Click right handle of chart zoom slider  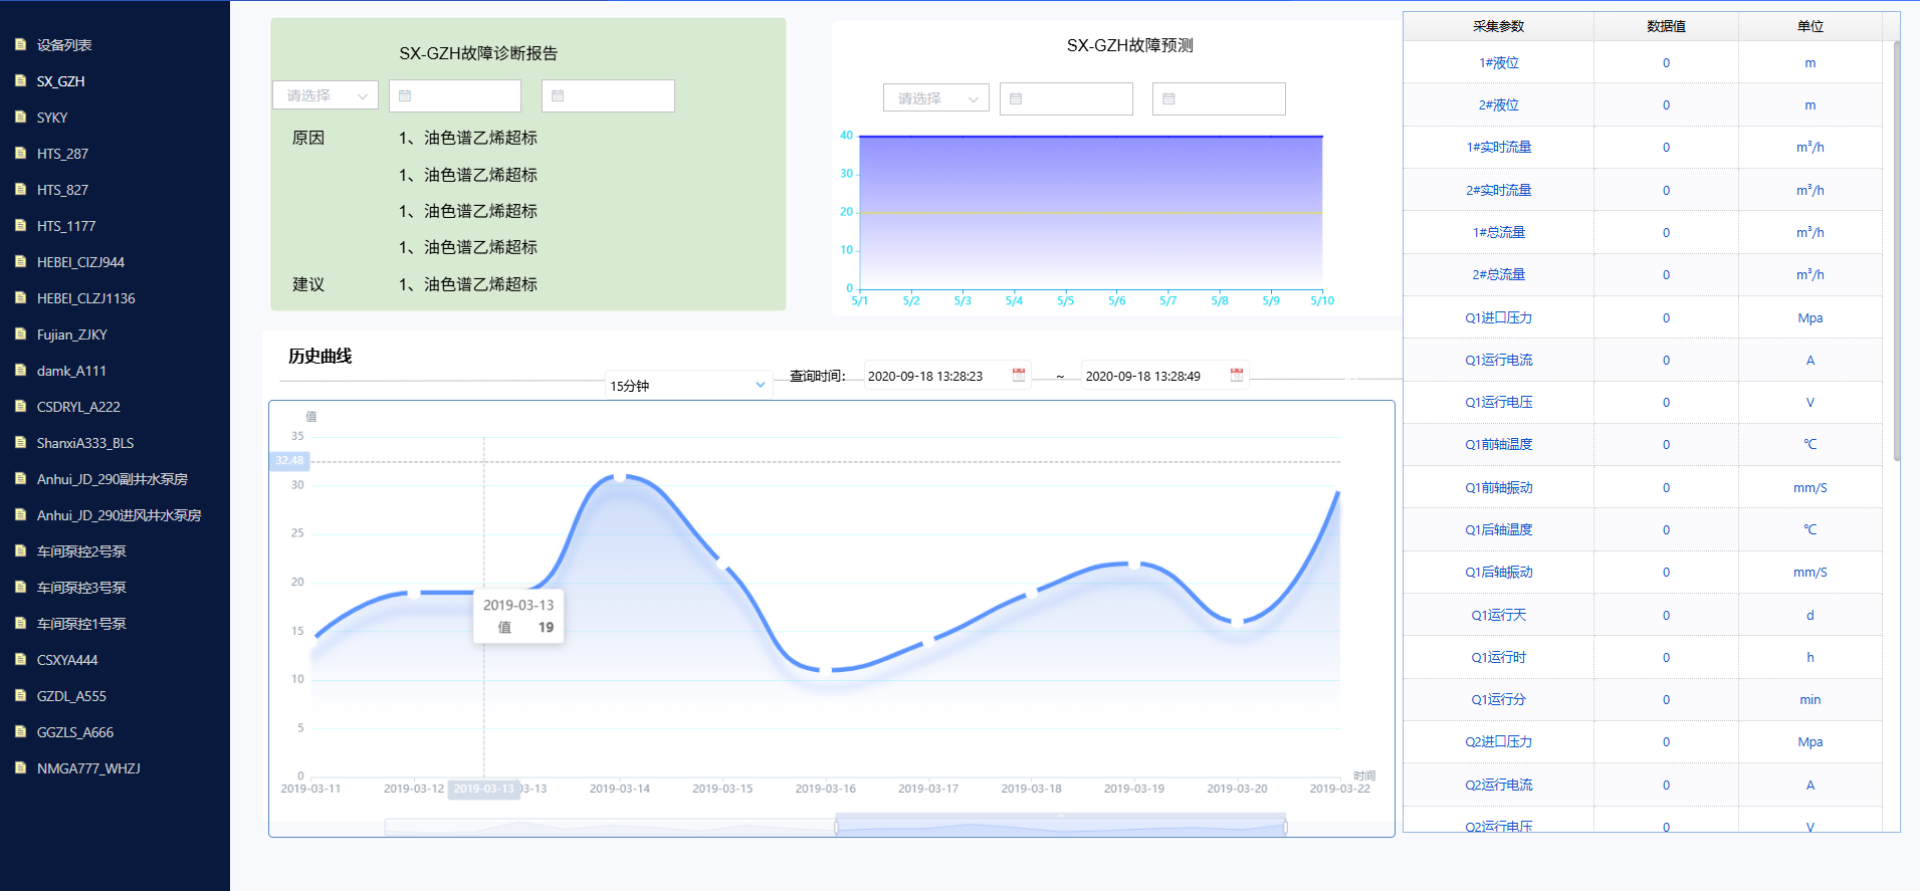click(x=1285, y=827)
